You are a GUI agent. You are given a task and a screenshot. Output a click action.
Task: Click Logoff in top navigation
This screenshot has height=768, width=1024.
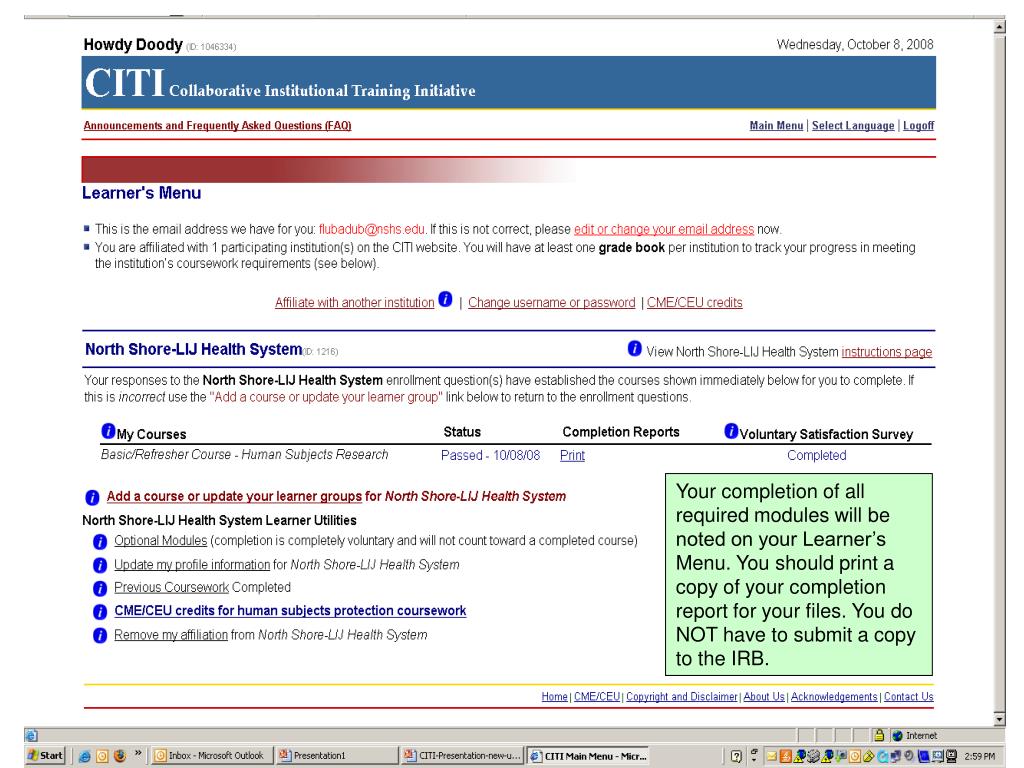(x=918, y=125)
